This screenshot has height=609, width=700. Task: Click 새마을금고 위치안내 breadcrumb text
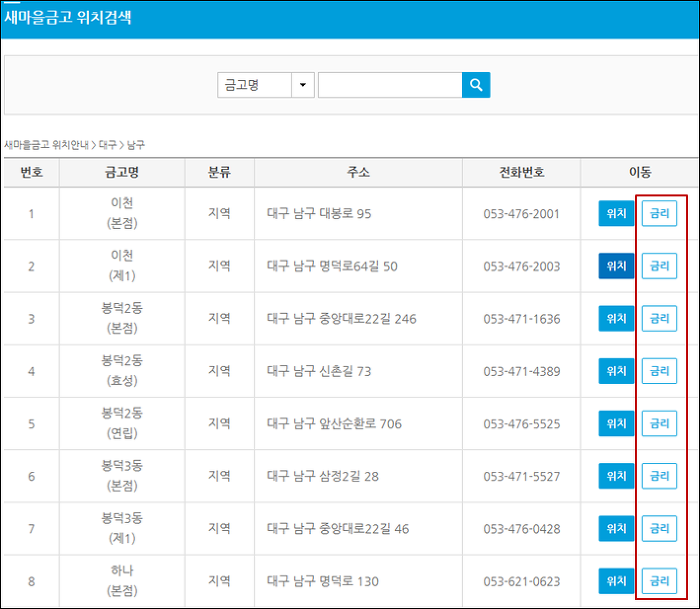click(46, 145)
